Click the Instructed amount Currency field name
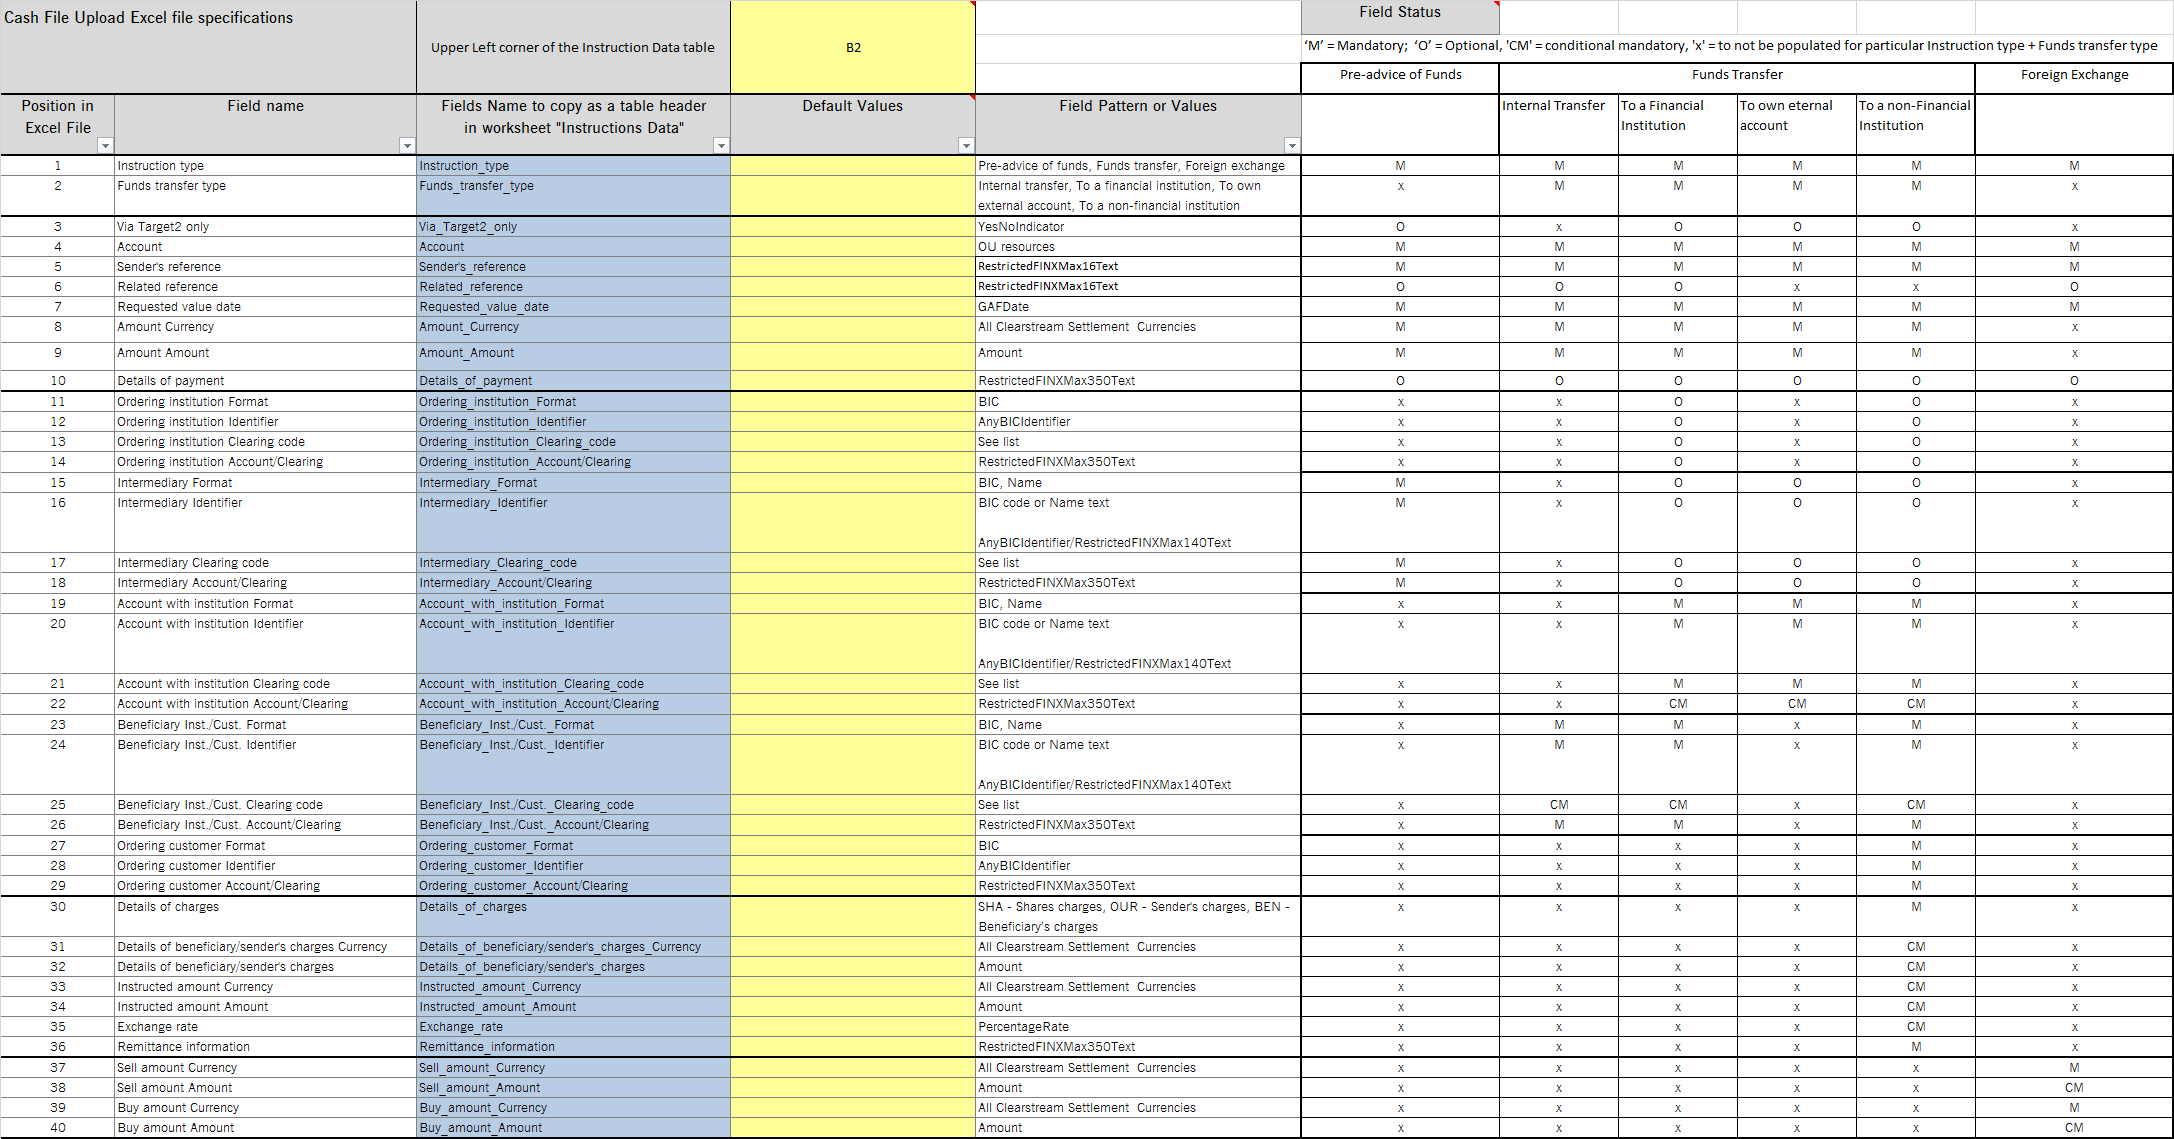The image size is (2174, 1139). click(x=265, y=987)
